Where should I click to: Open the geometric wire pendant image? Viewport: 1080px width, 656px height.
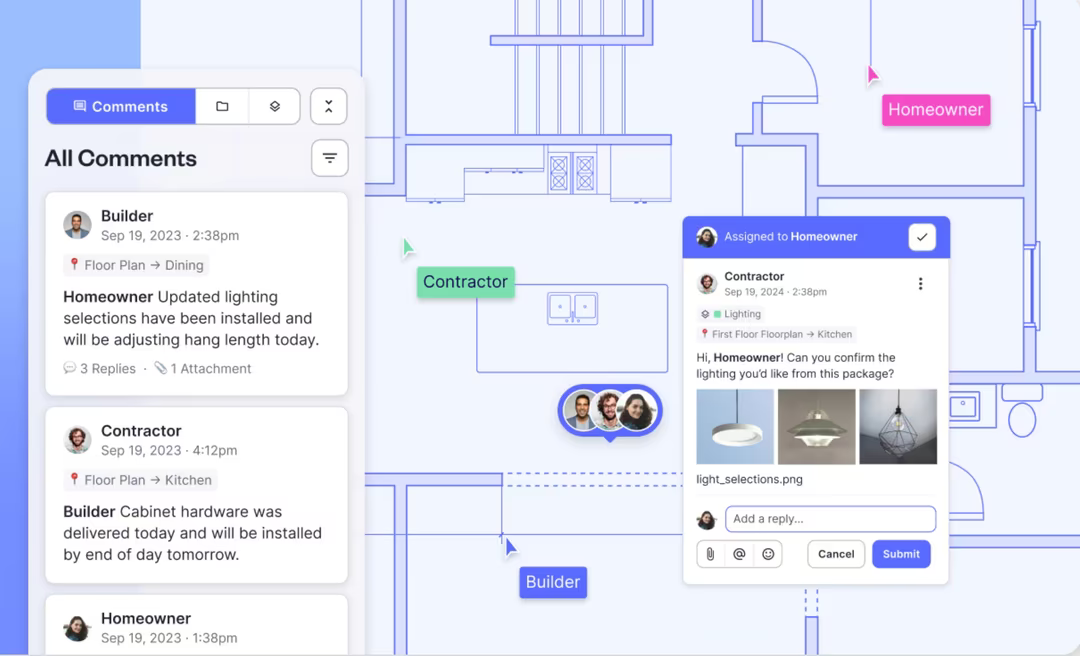[x=898, y=427]
